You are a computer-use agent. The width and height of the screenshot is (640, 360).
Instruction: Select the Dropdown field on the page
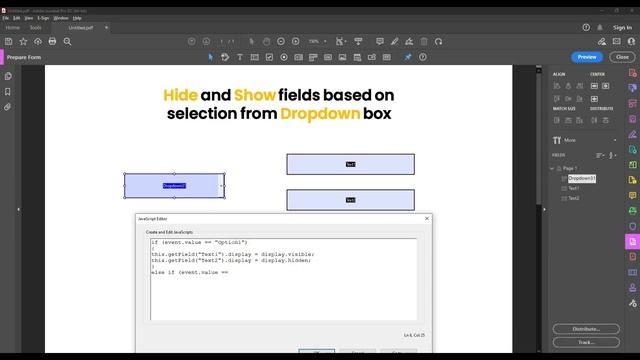pos(174,186)
